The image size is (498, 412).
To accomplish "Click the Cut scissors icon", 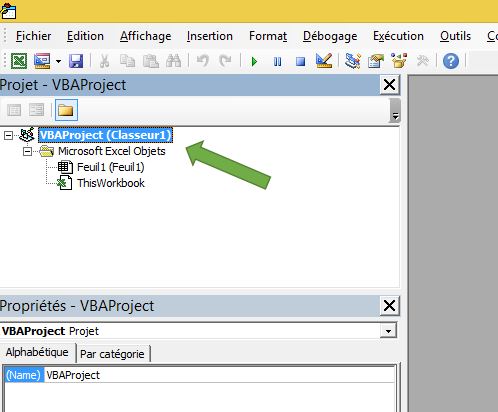I will point(104,61).
